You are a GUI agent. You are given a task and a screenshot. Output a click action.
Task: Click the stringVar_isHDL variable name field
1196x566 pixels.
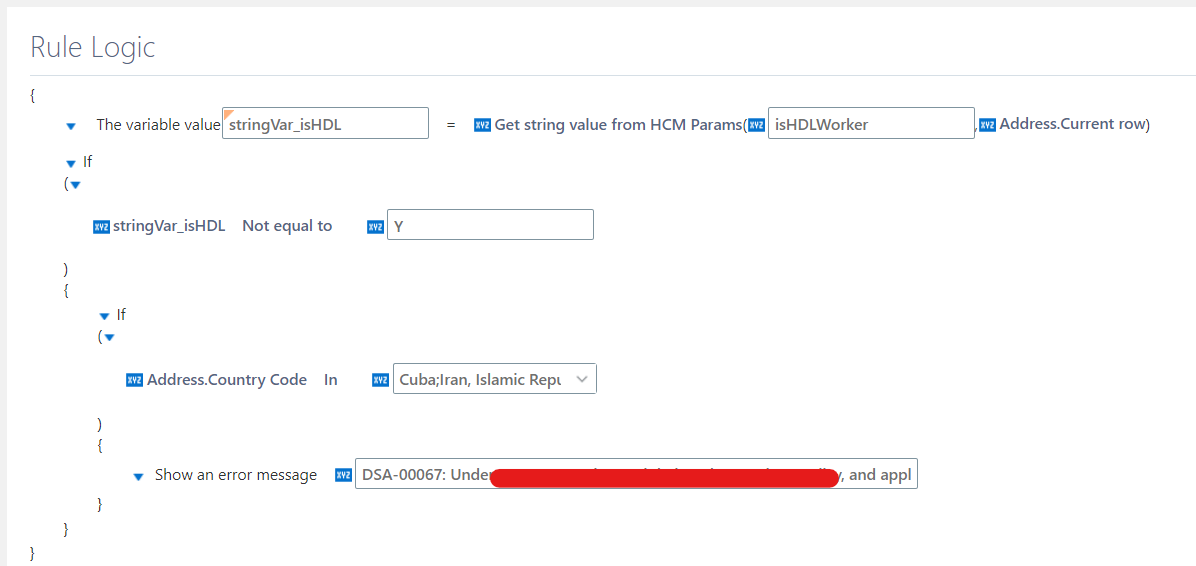pyautogui.click(x=325, y=124)
